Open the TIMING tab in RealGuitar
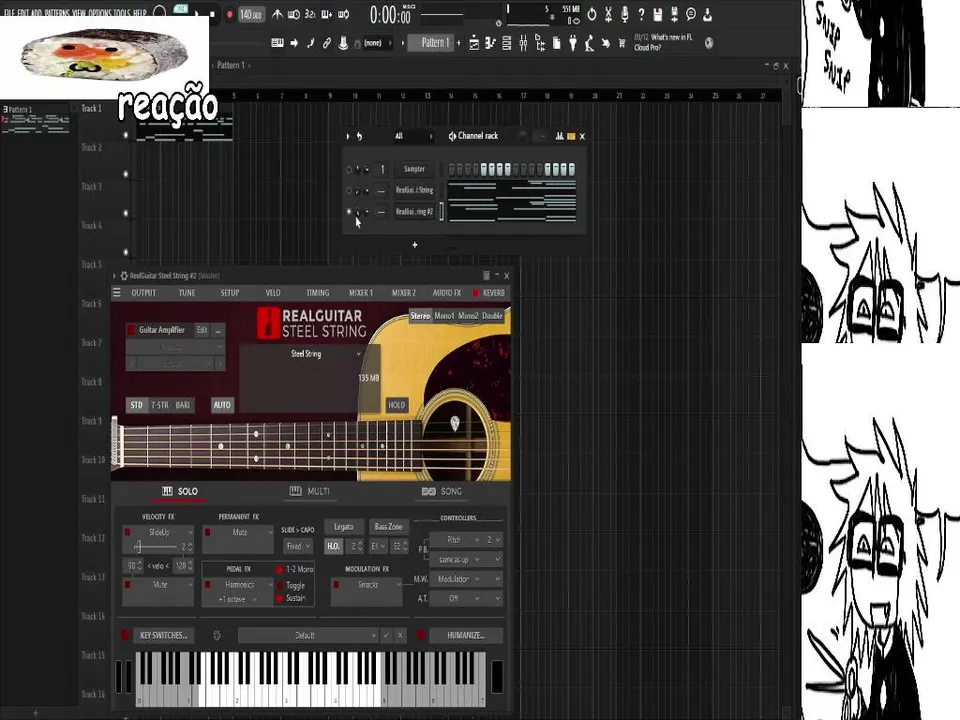The image size is (960, 720). (x=317, y=293)
